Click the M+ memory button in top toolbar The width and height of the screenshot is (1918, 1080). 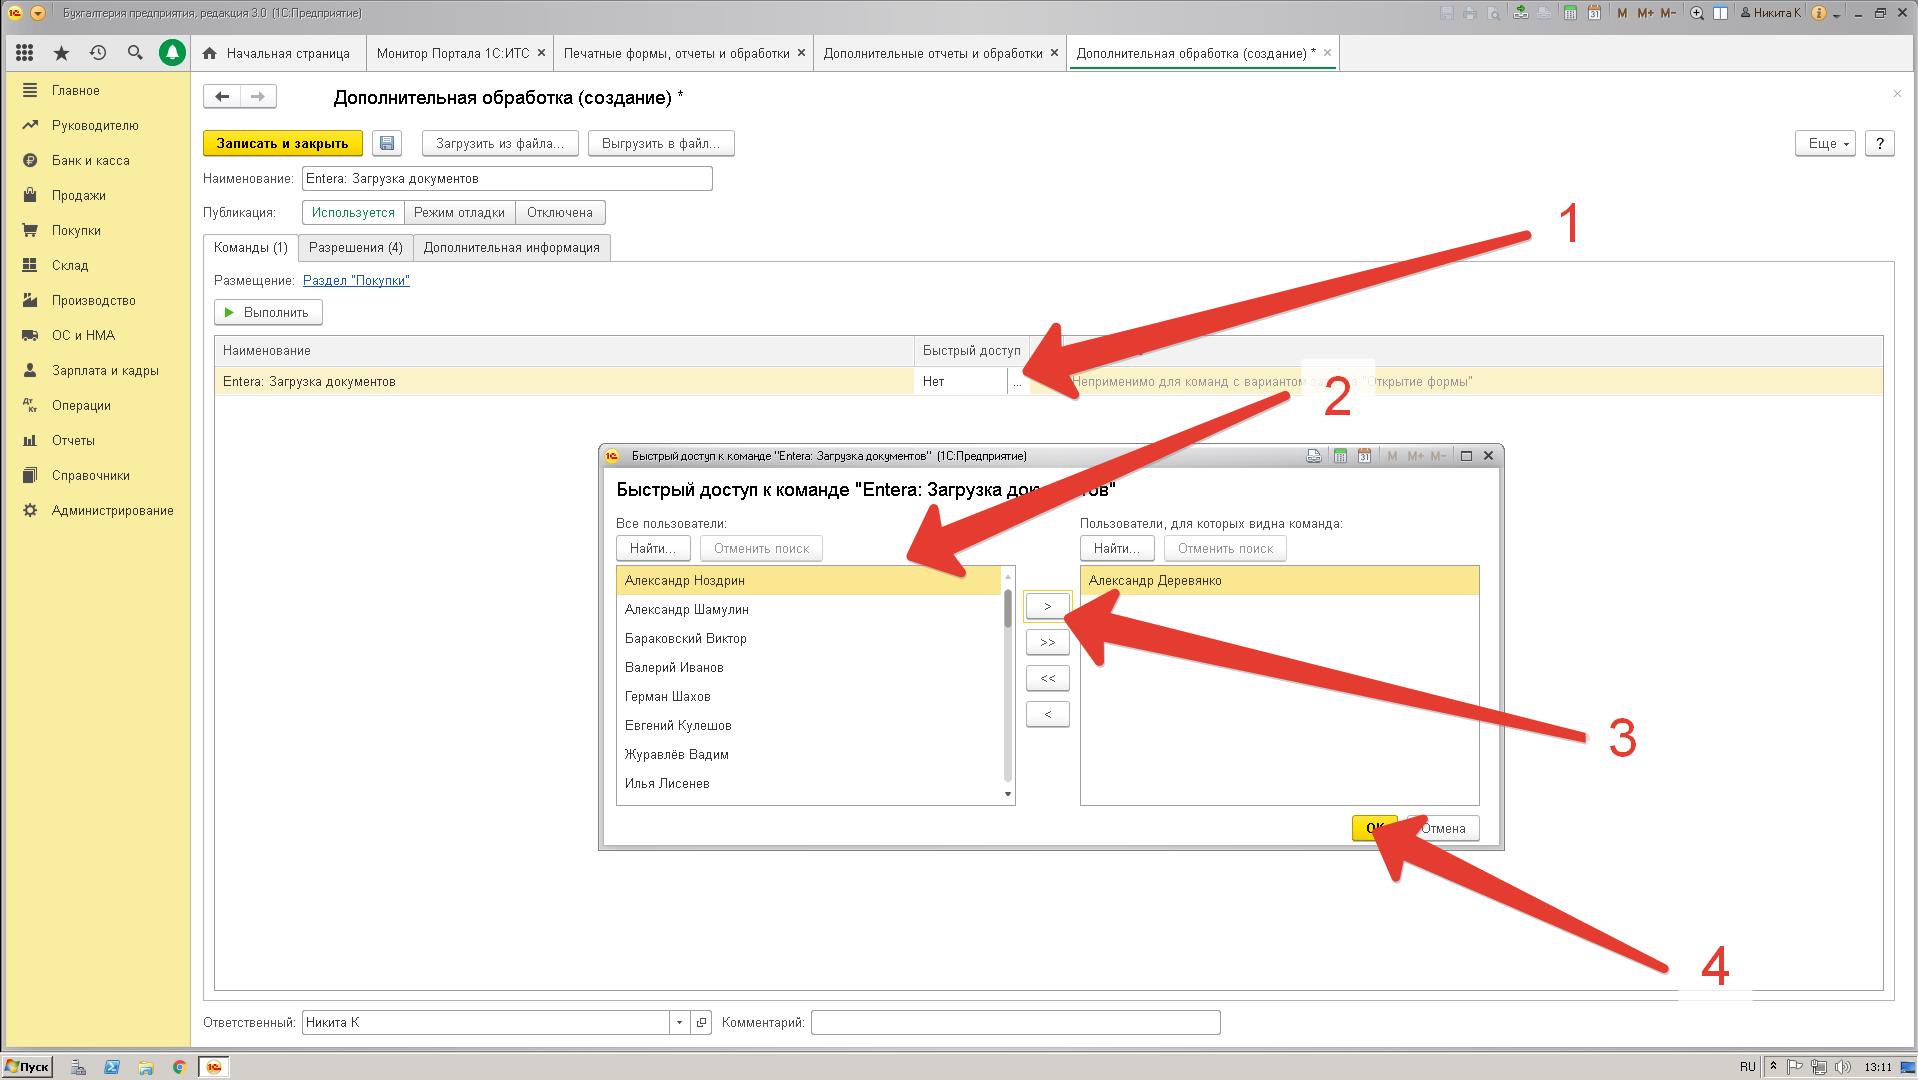[1645, 13]
